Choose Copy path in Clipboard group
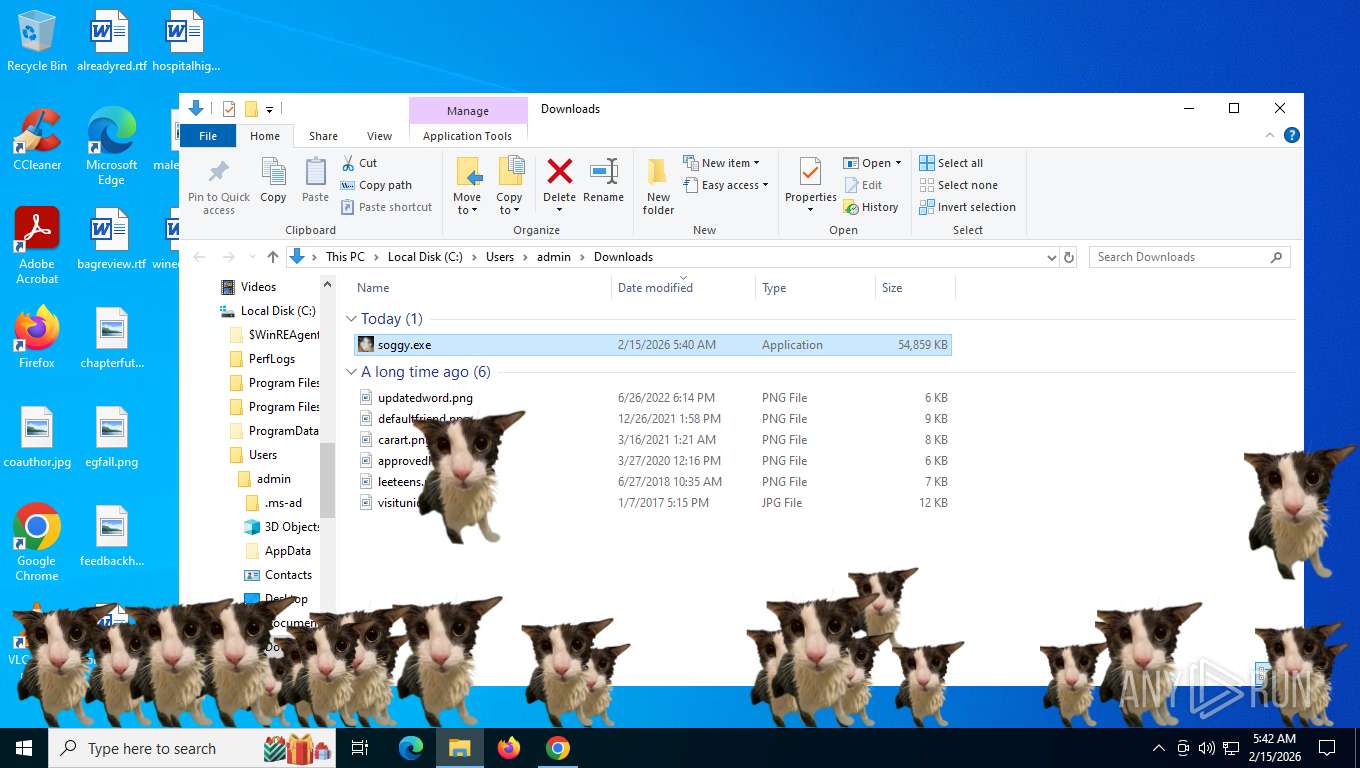This screenshot has width=1360, height=768. click(x=376, y=185)
